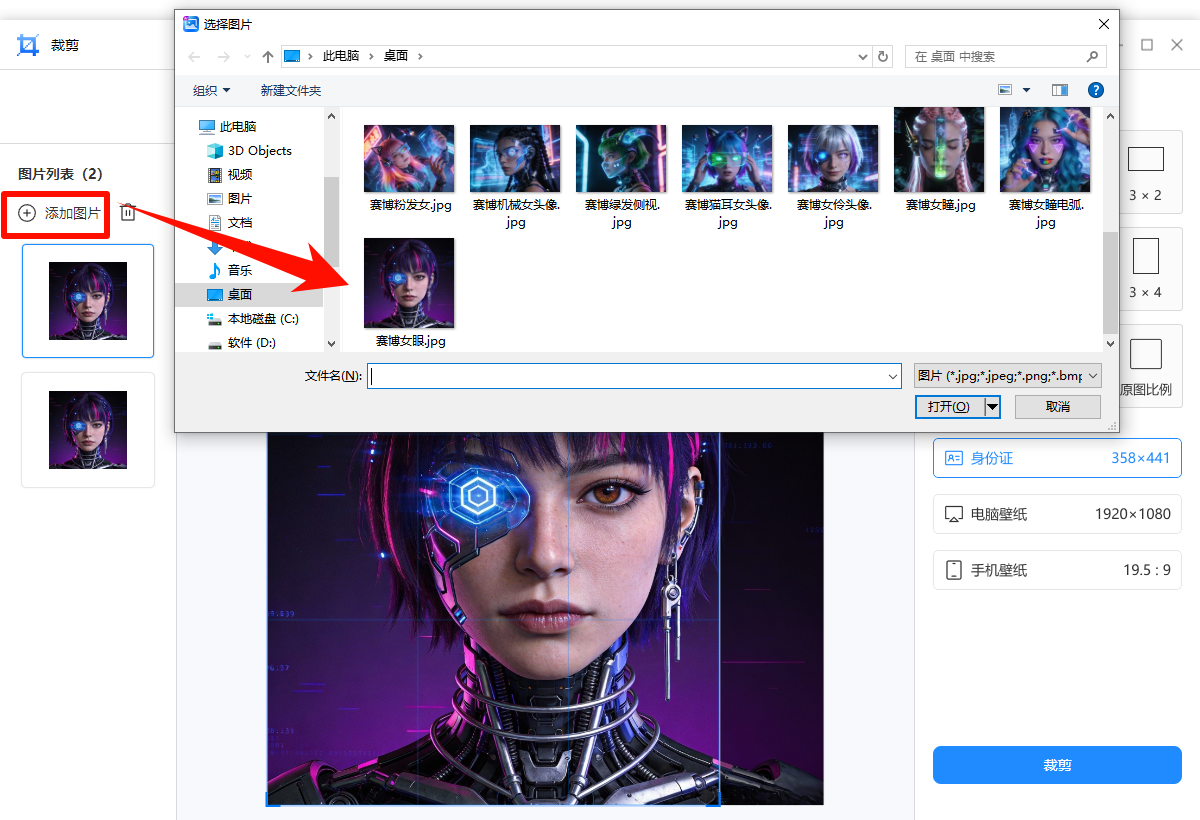The height and width of the screenshot is (820, 1200).
Task: Select the 3 × 2 crop ratio
Action: point(1146,168)
